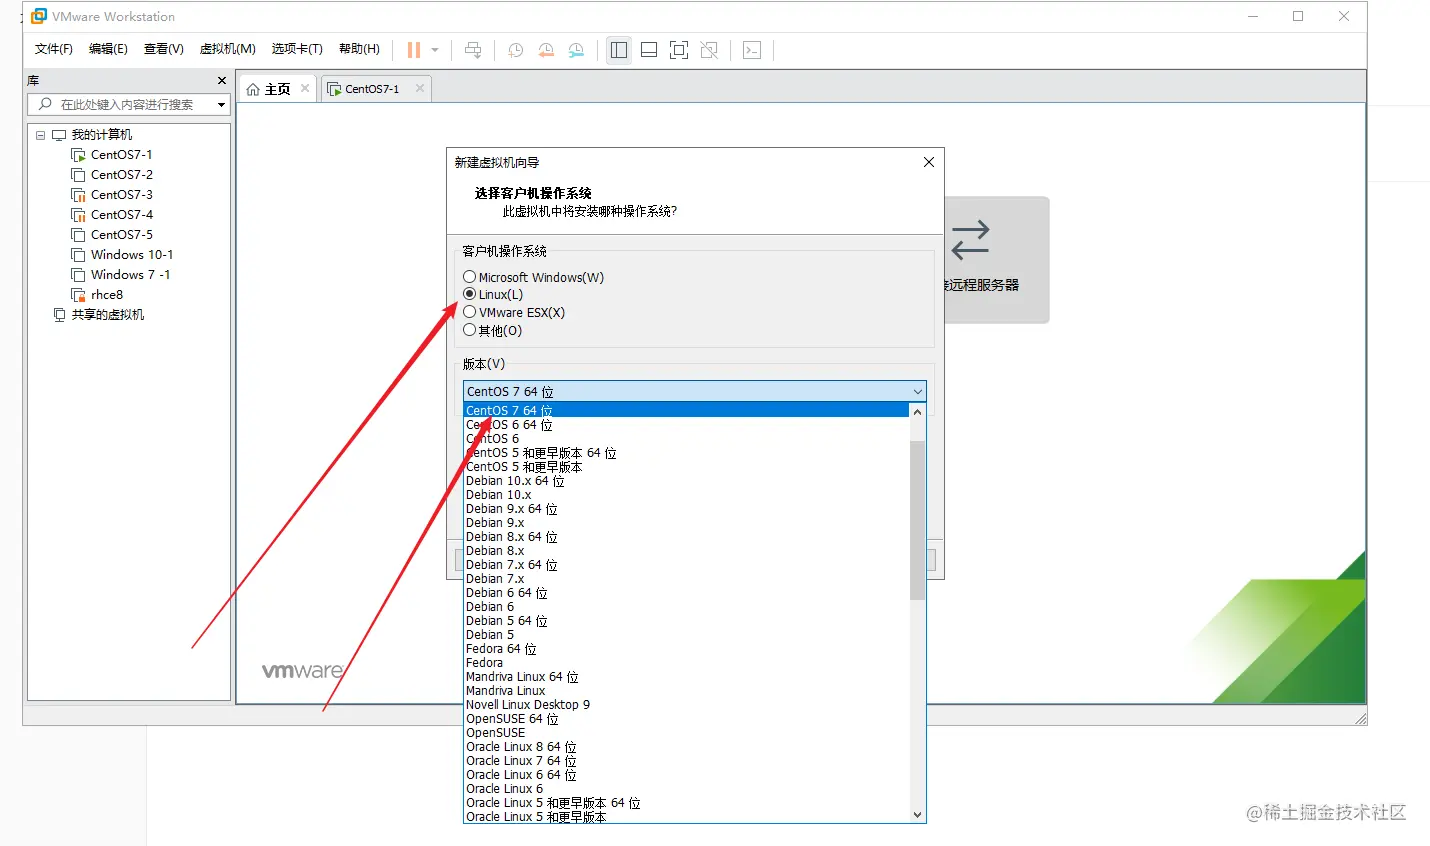This screenshot has height=846, width=1430.
Task: Select CentOS7-5 in the library tree
Action: tap(121, 235)
